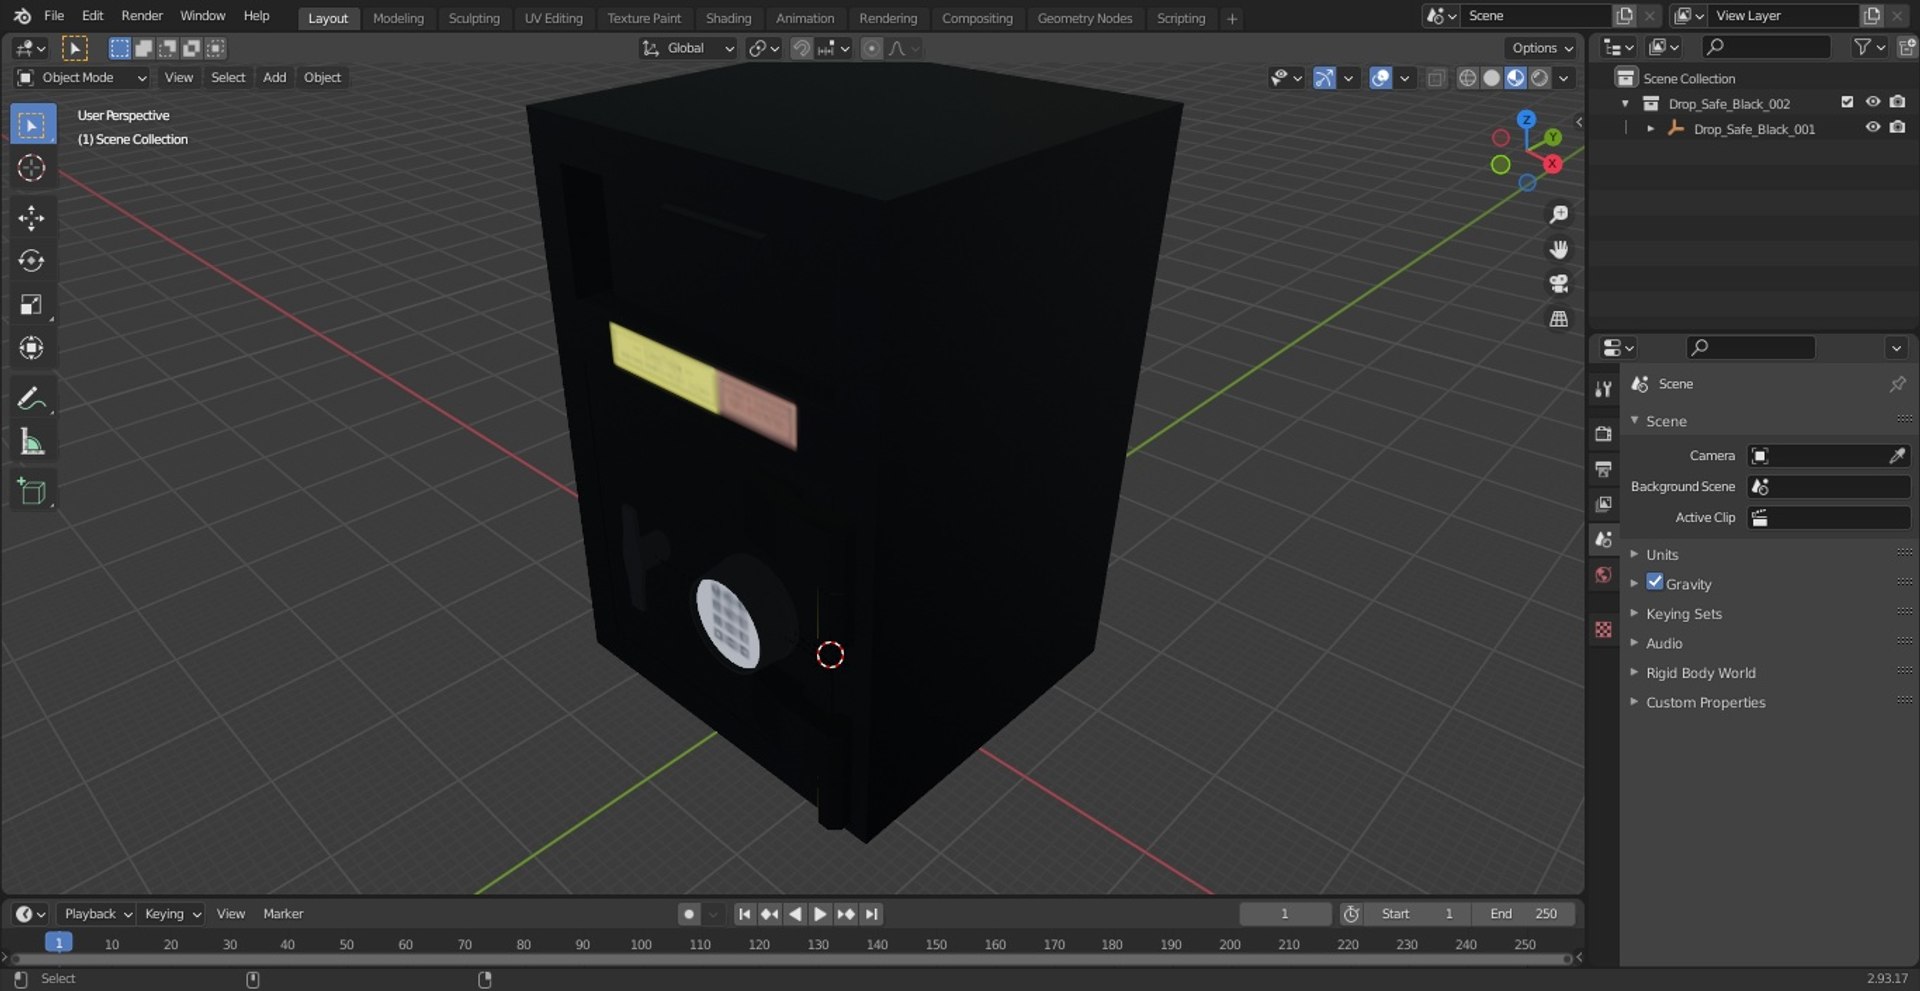Select the Scale tool
This screenshot has height=991, width=1920.
(x=32, y=304)
